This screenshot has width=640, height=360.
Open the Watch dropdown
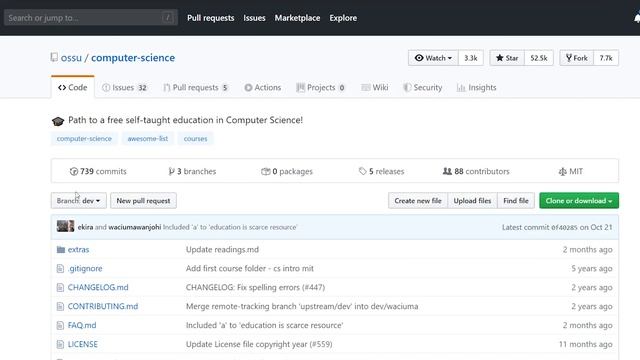point(433,58)
